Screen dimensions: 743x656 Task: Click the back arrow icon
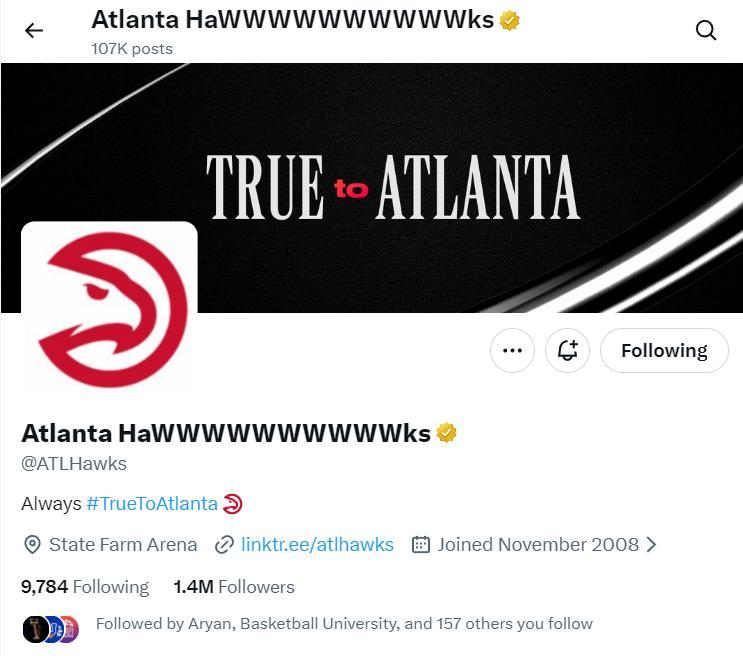pyautogui.click(x=34, y=31)
